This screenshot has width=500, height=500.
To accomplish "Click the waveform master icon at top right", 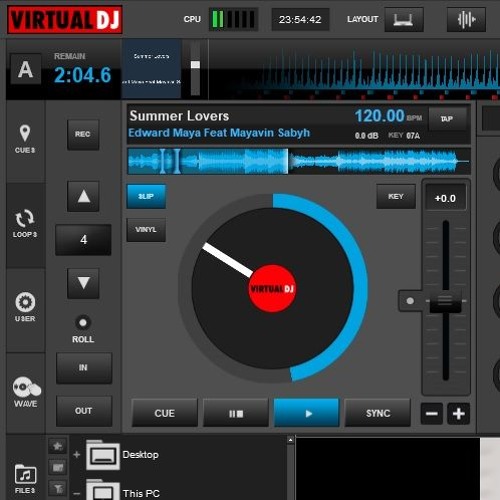I will click(466, 20).
